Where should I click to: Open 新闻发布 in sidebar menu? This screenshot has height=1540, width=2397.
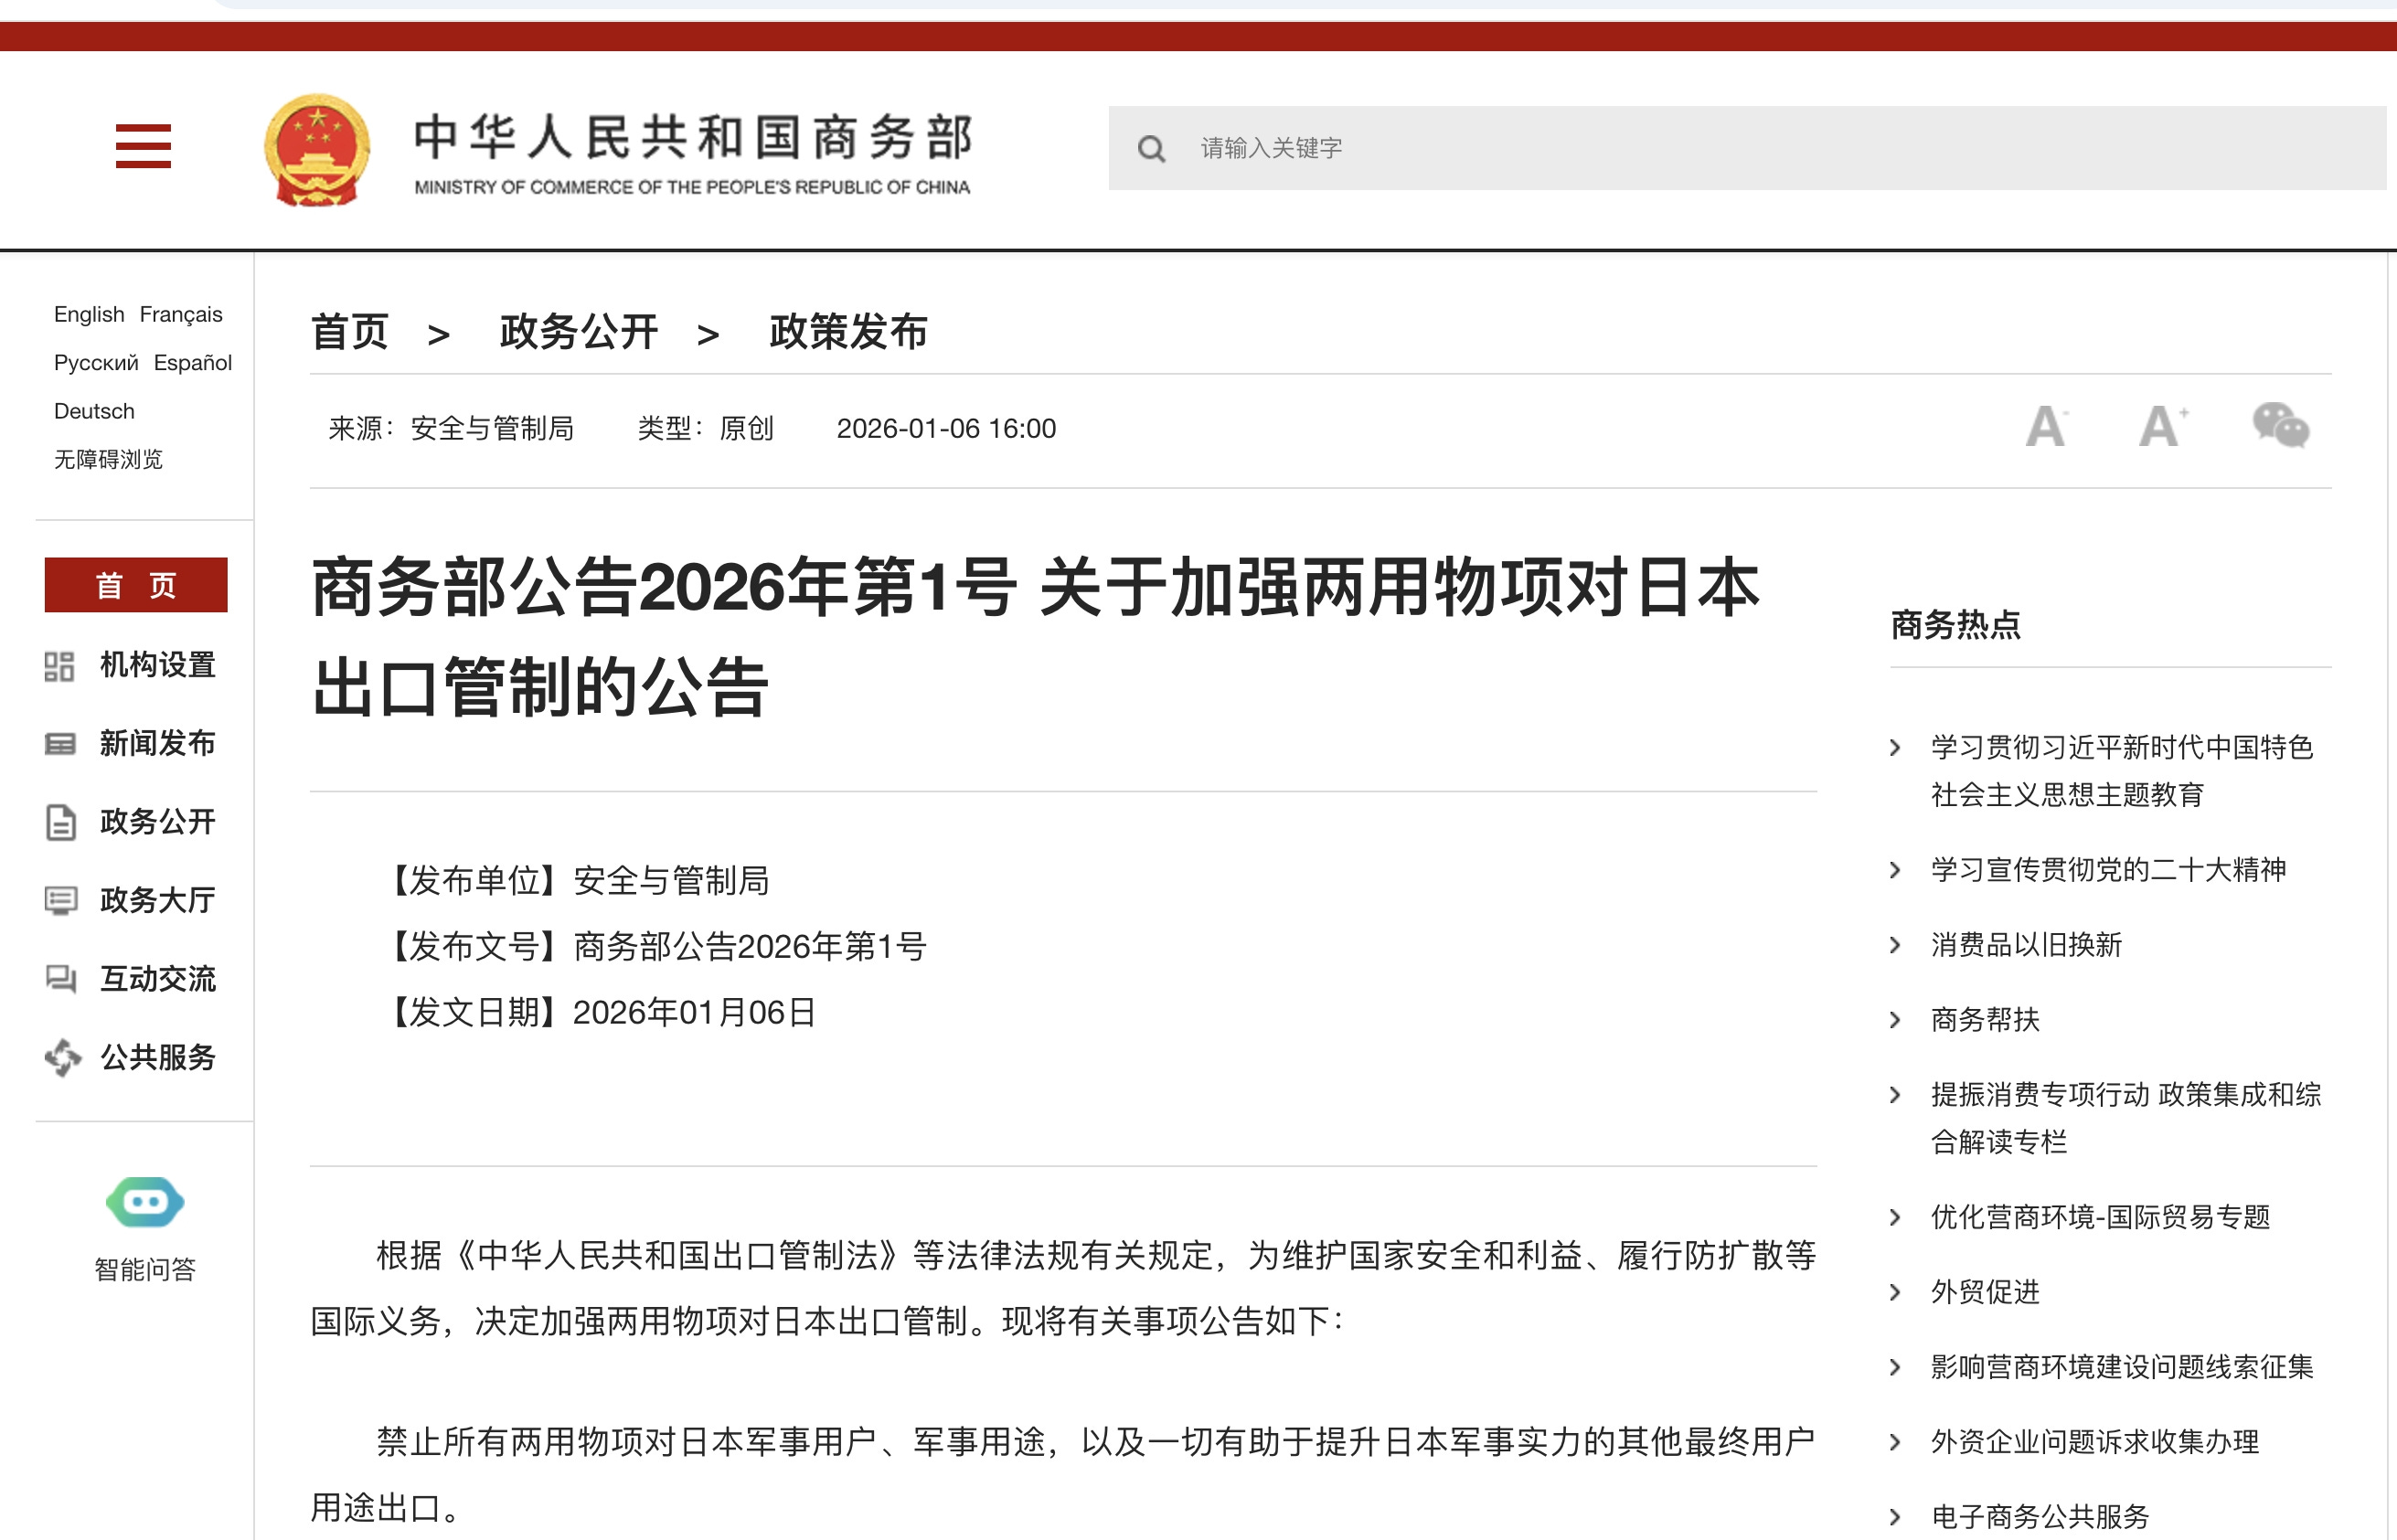[157, 743]
